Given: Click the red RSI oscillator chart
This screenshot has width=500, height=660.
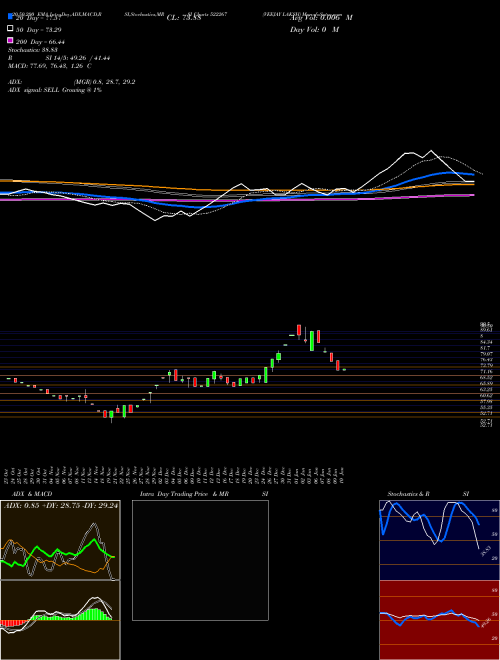Looking at the screenshot, I should point(439,620).
